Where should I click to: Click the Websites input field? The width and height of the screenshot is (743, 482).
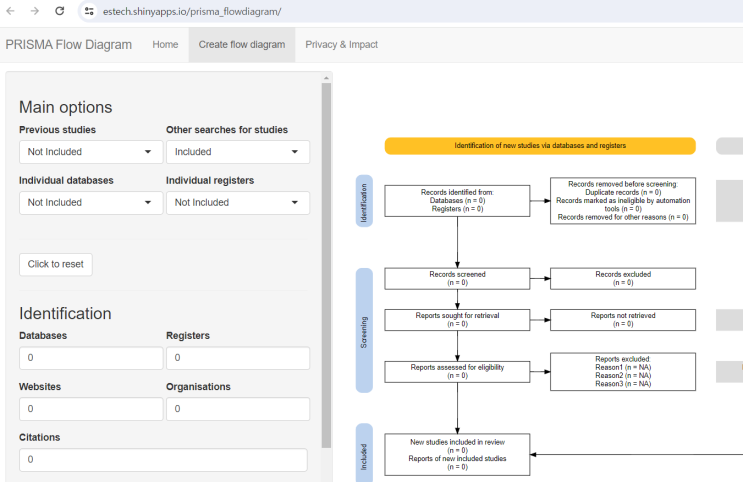(x=90, y=409)
